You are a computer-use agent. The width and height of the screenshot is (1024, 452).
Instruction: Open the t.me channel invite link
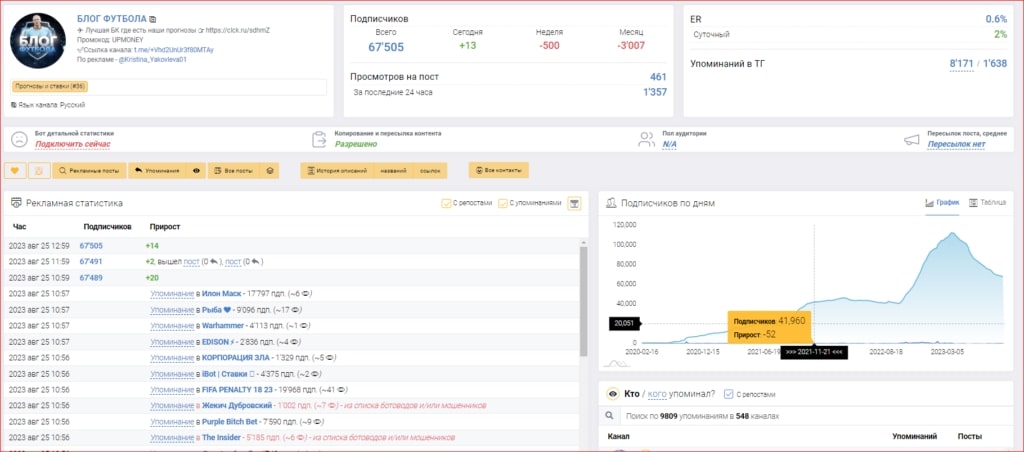coord(174,49)
